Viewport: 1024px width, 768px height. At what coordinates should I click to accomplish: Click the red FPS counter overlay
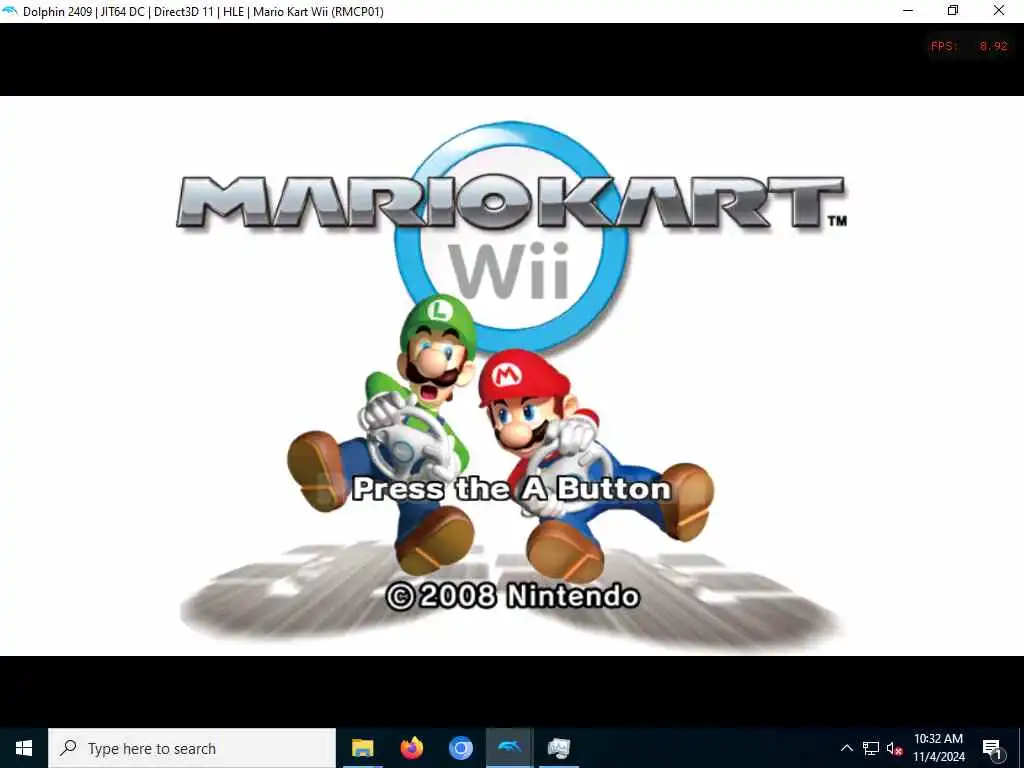pyautogui.click(x=970, y=46)
